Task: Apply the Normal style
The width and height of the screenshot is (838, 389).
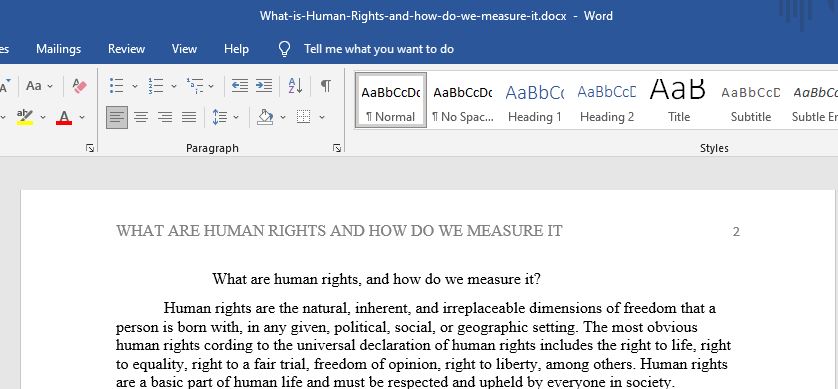Action: (391, 100)
